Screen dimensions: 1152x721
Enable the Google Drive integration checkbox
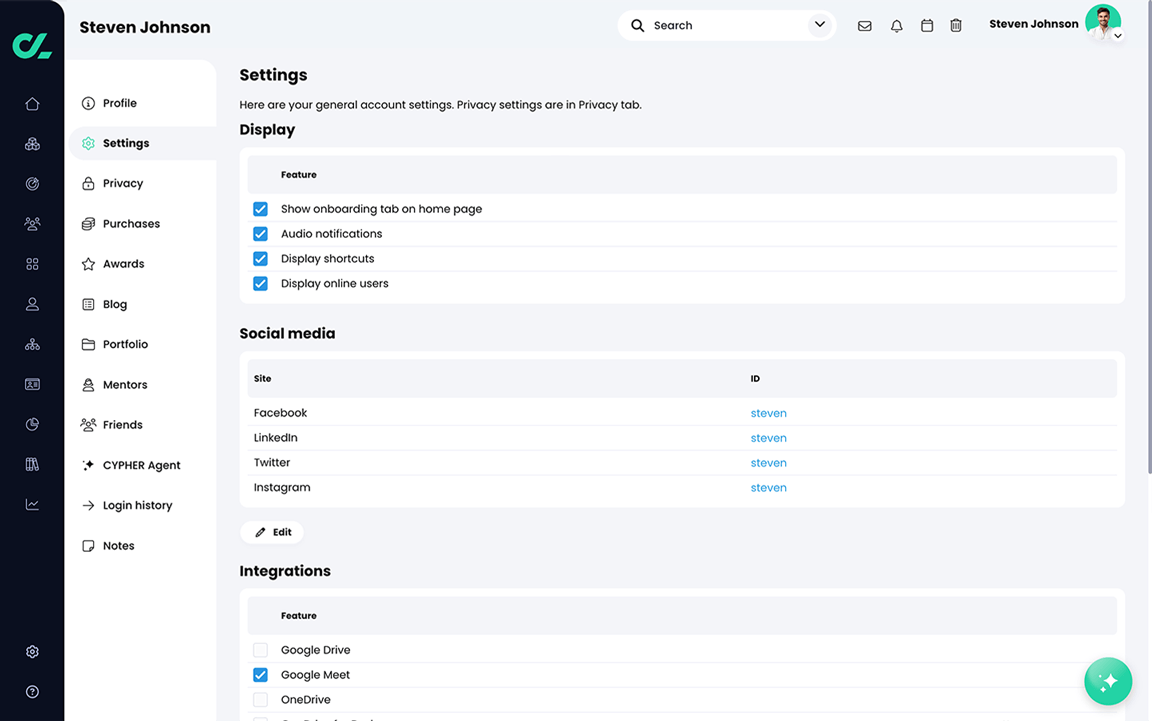(260, 650)
